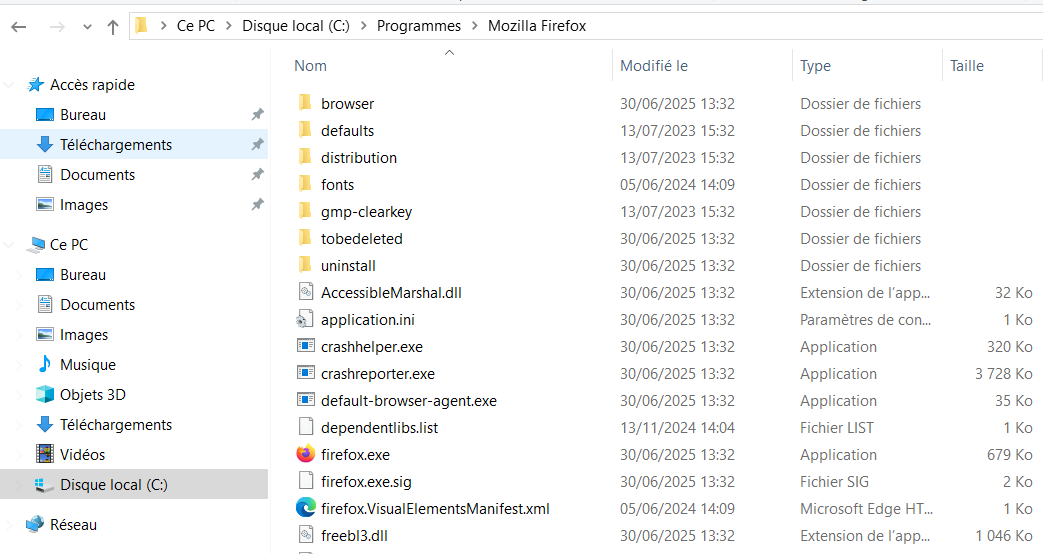Select Accès rapide star icon
Screen dimensions: 1043x554
coord(35,84)
